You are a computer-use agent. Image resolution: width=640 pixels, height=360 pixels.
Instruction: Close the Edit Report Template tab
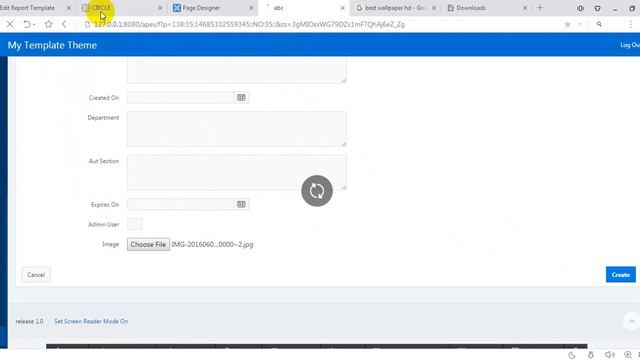click(69, 8)
